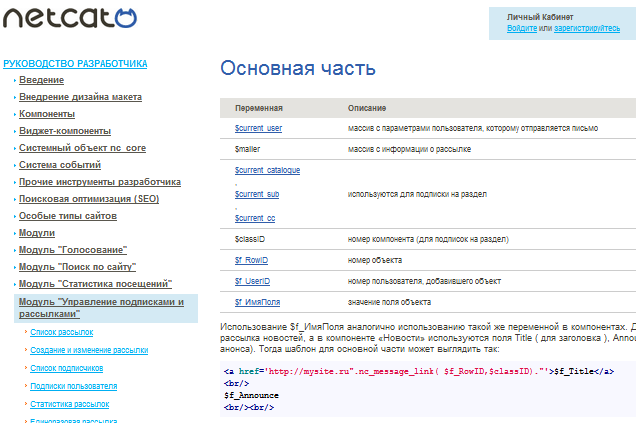
Task: Expand Система событий section
Action: (x=59, y=165)
